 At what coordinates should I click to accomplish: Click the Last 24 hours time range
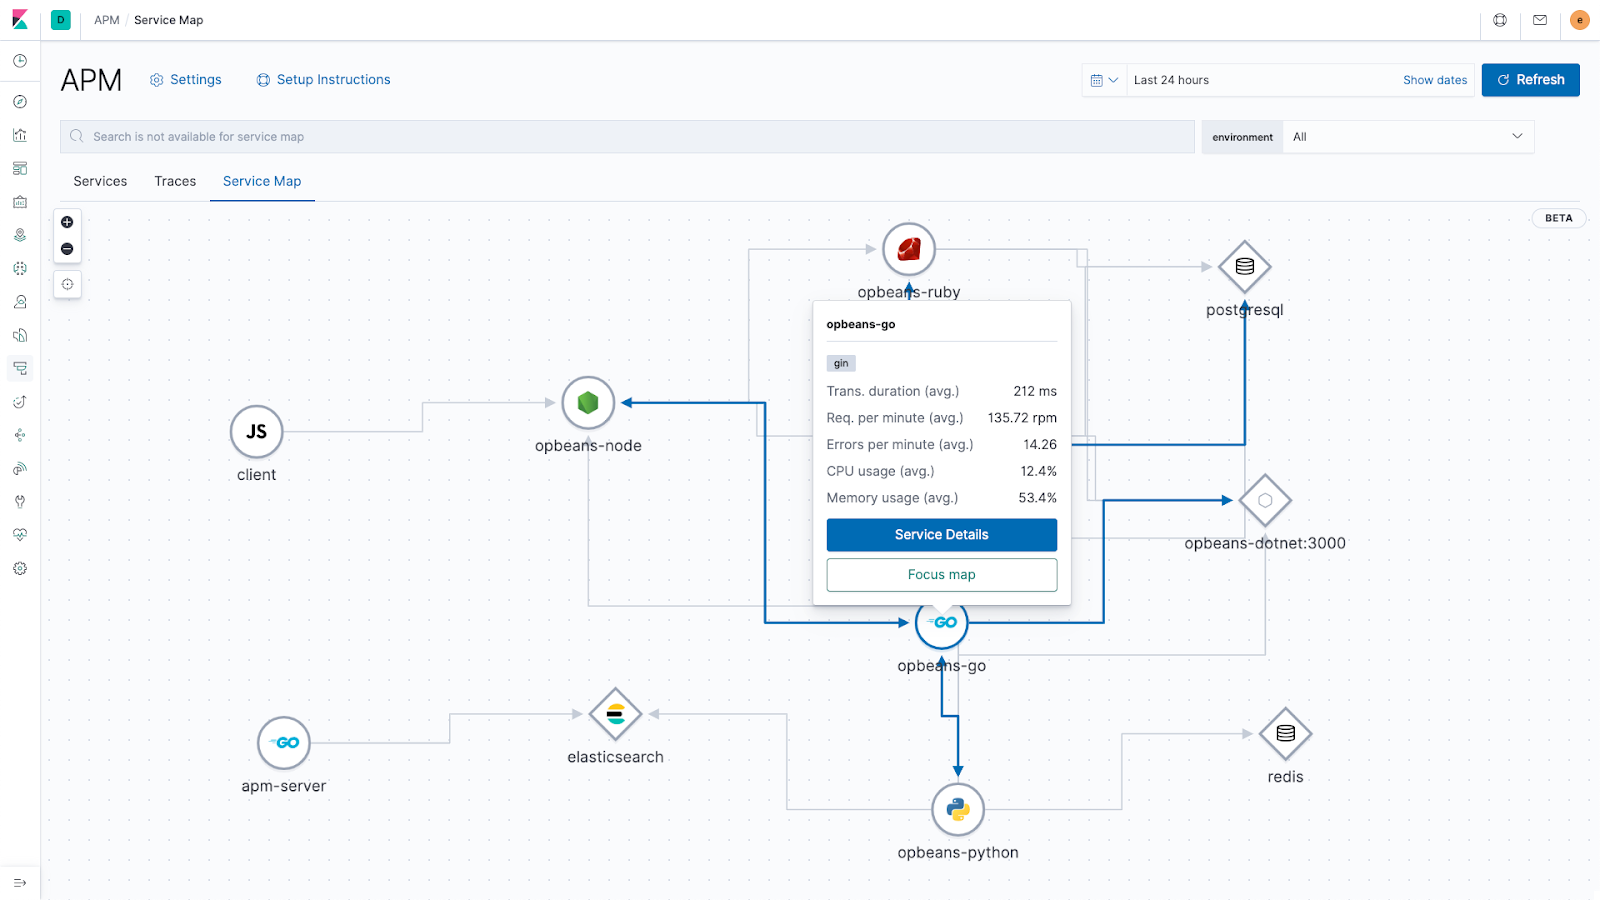(x=1171, y=80)
